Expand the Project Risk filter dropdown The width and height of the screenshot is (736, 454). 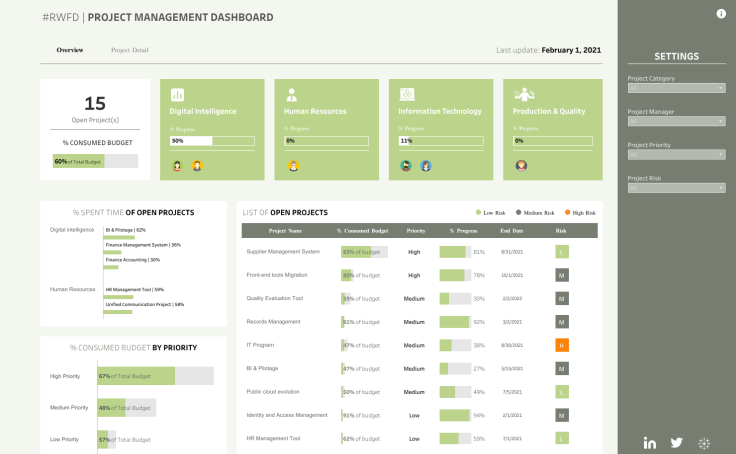point(676,187)
